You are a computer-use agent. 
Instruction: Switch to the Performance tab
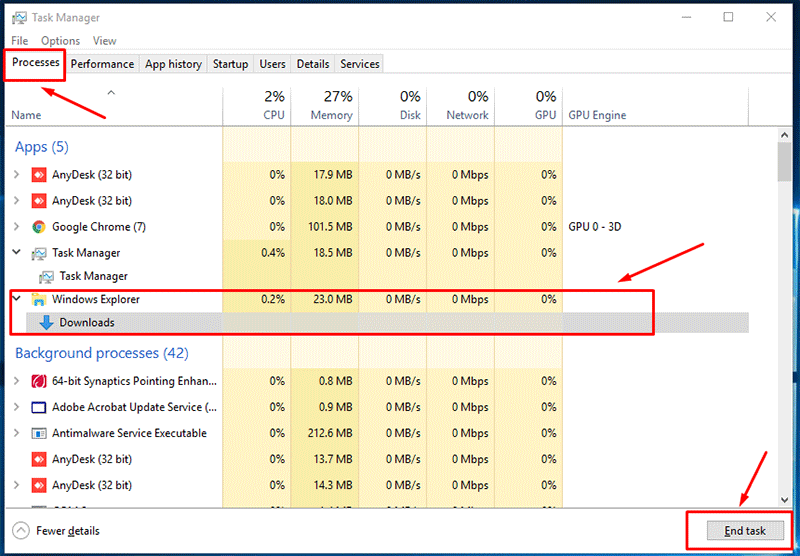point(102,64)
